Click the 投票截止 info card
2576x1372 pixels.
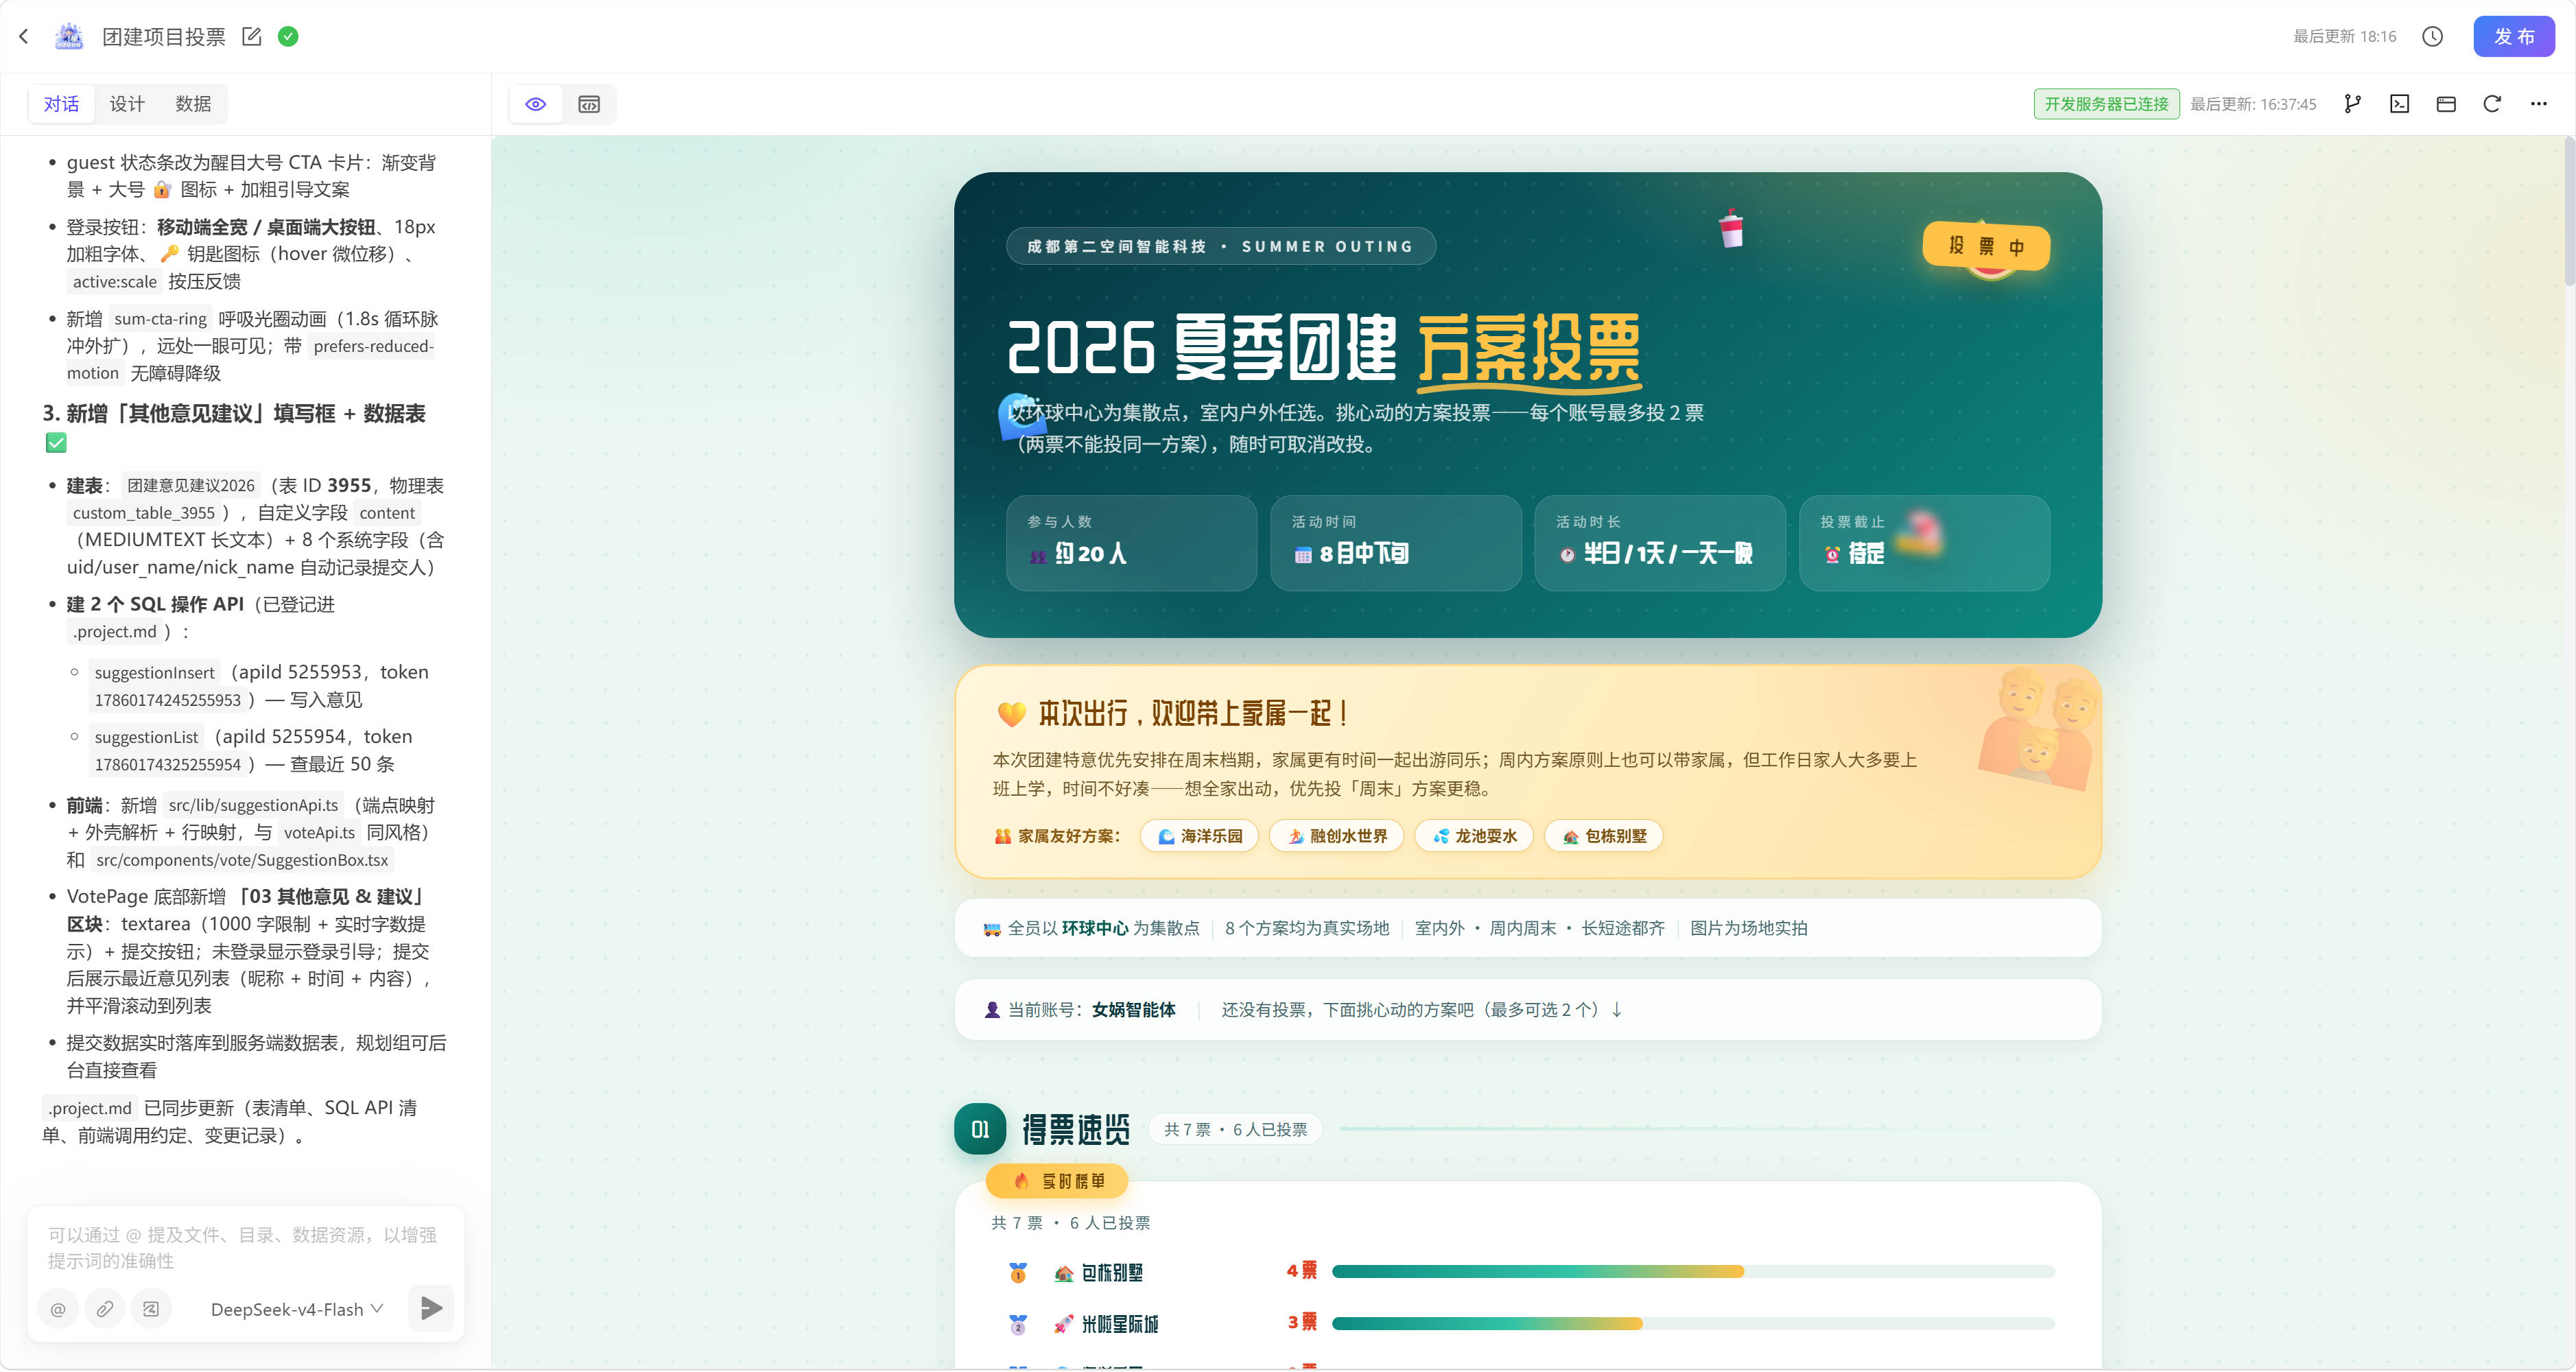[1924, 543]
